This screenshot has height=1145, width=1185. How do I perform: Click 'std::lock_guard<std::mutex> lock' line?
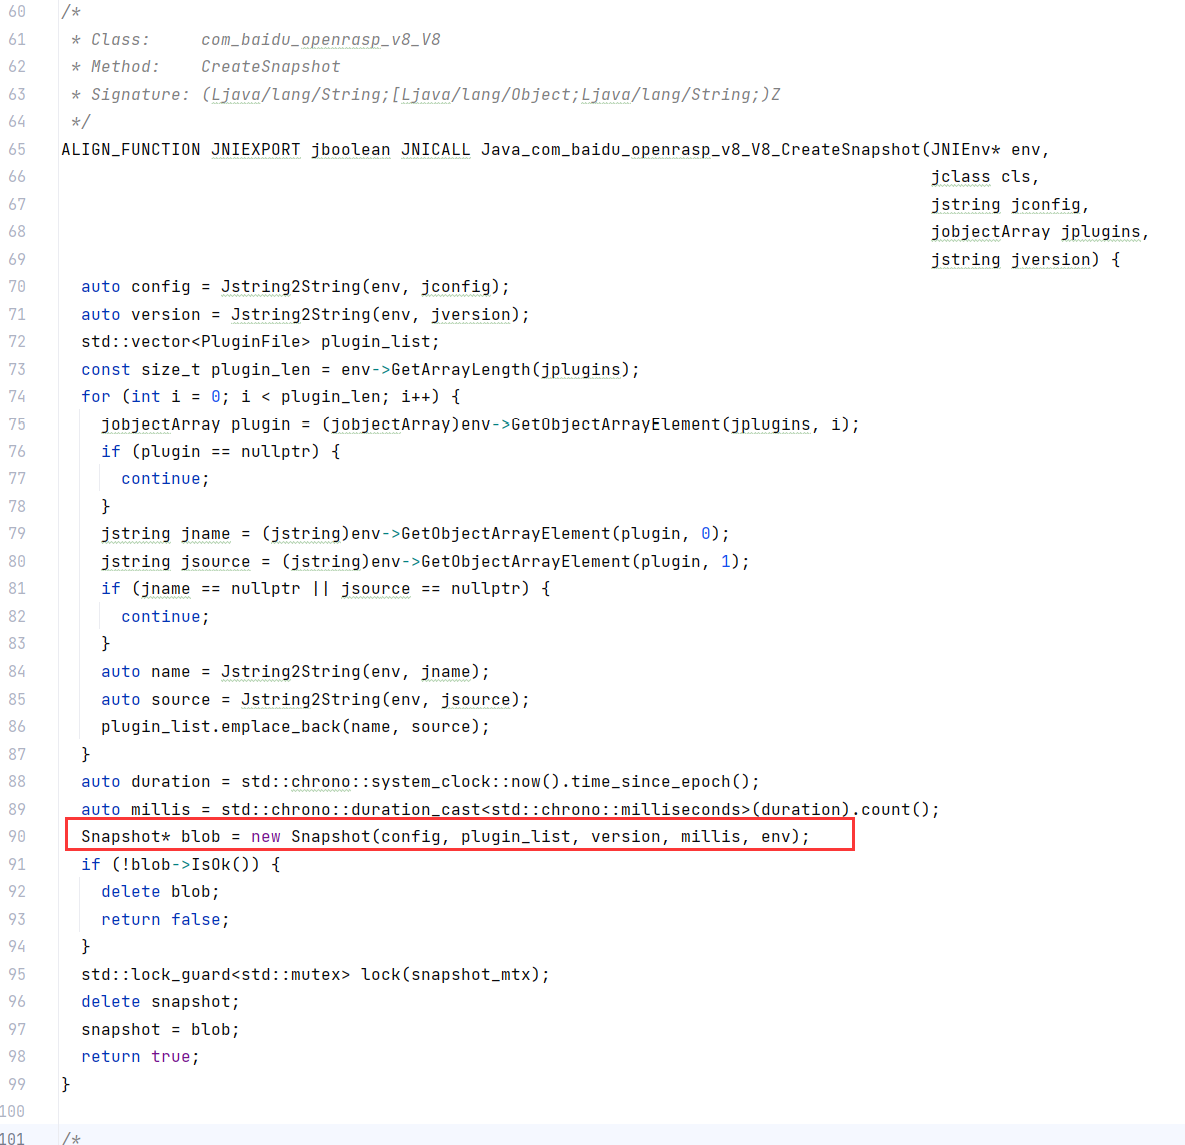tap(315, 974)
